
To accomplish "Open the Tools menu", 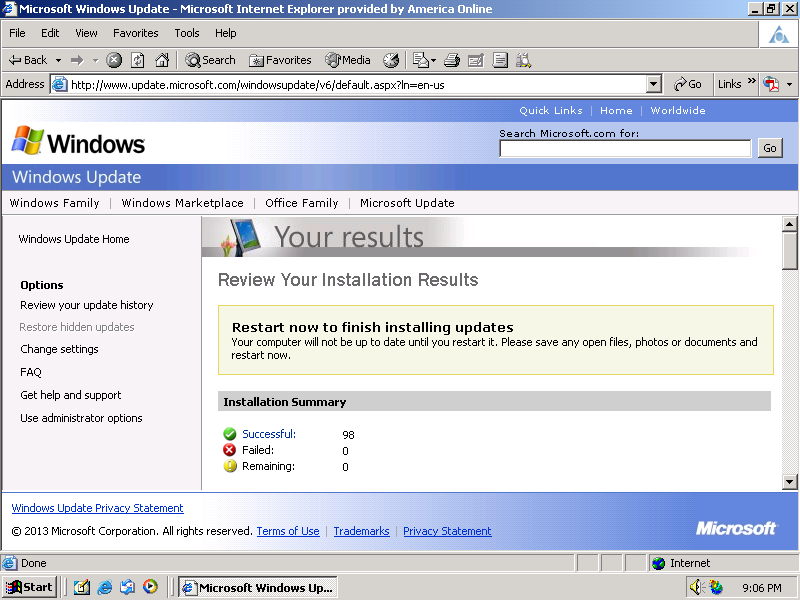I will (x=187, y=33).
